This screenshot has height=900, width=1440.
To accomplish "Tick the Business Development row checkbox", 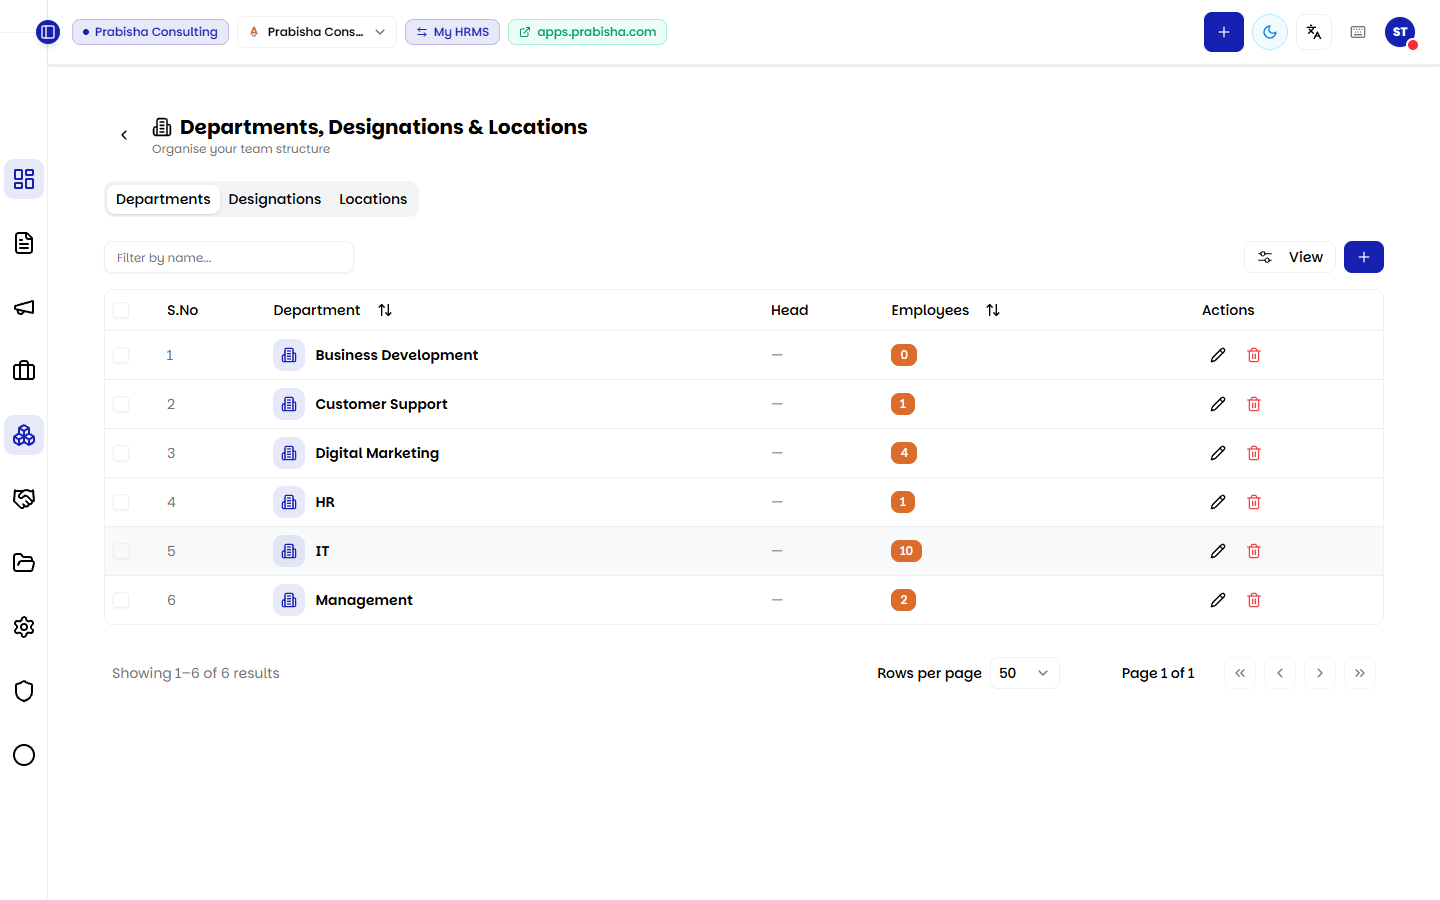I will pos(121,355).
